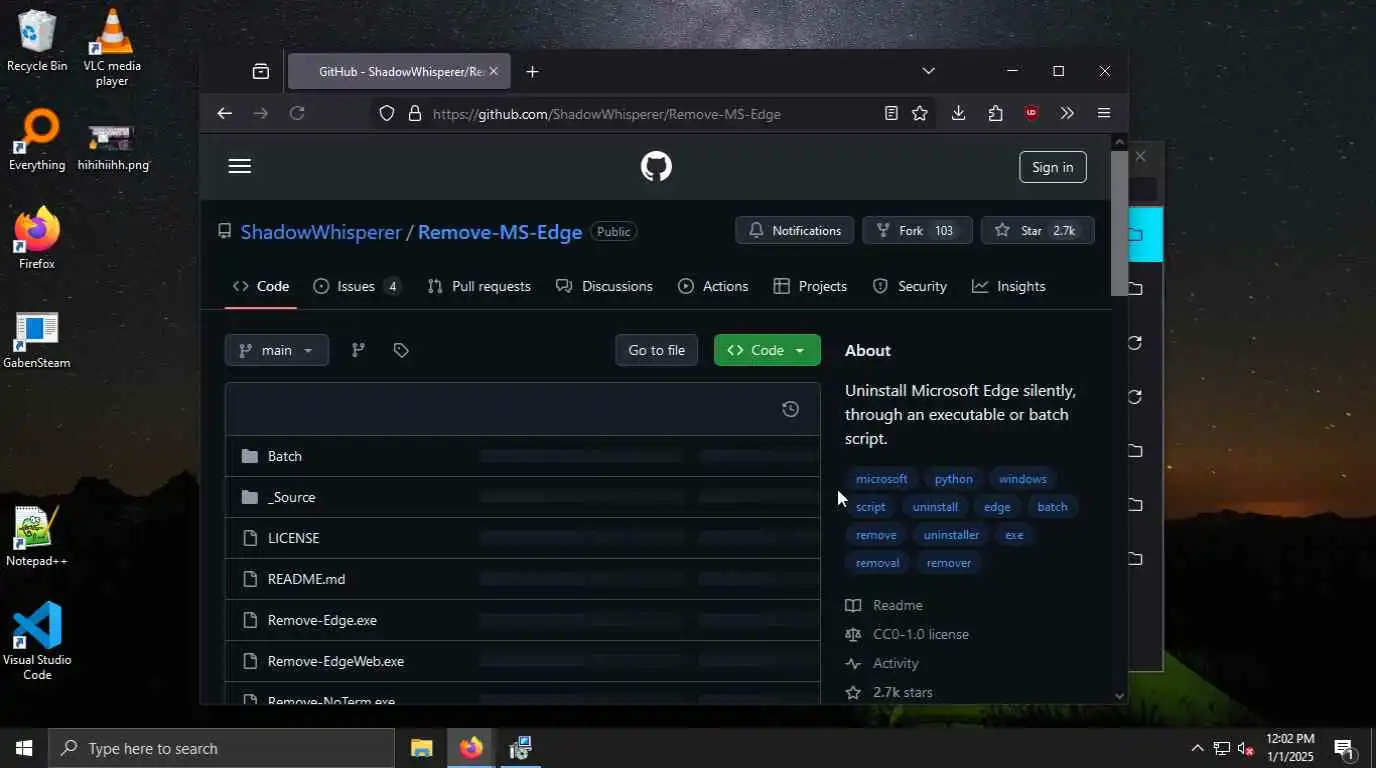Image resolution: width=1376 pixels, height=768 pixels.
Task: Open VLC media player desktop shortcut
Action: [112, 47]
